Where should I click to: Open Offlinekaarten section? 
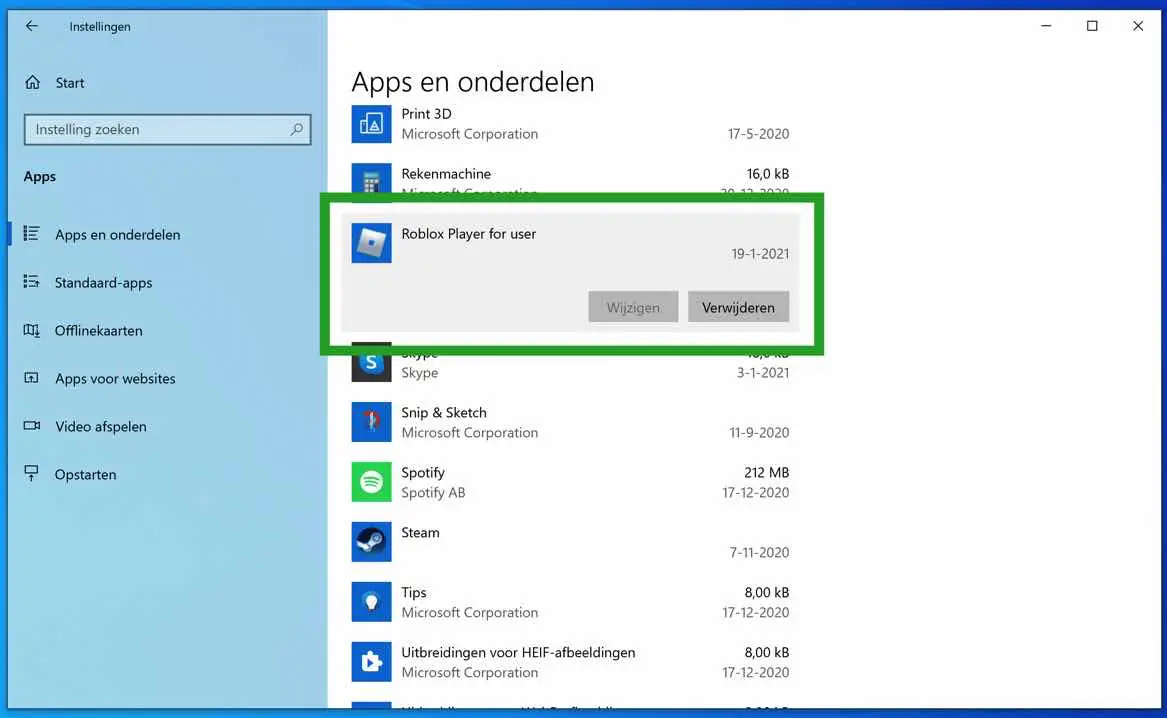click(x=98, y=330)
